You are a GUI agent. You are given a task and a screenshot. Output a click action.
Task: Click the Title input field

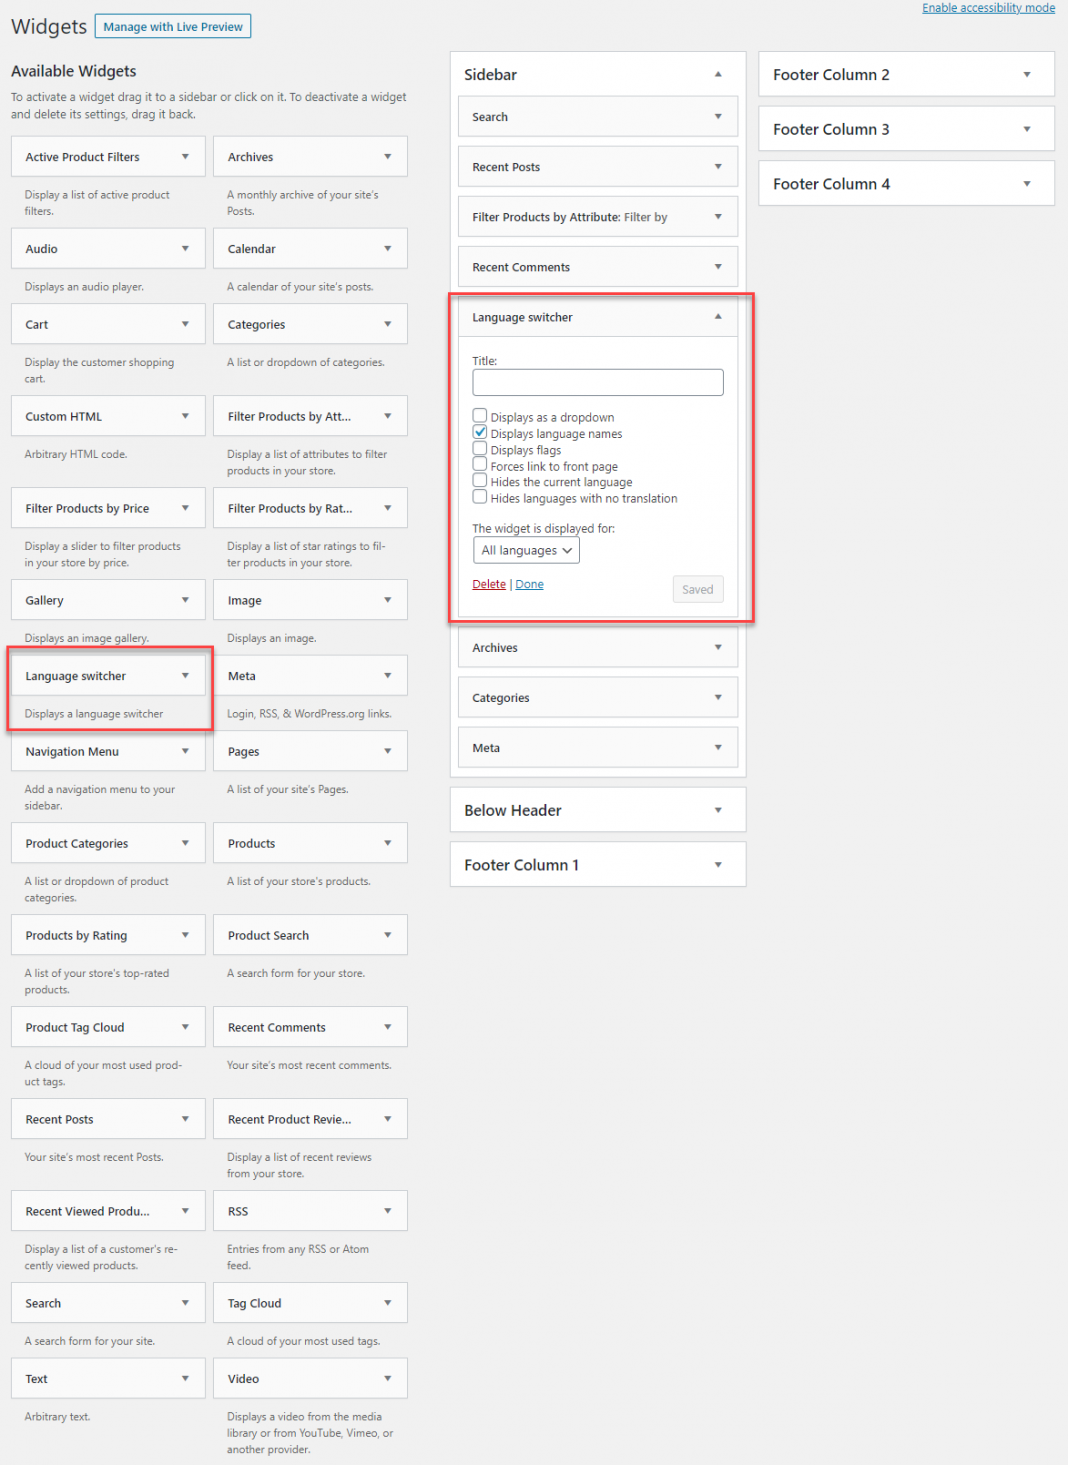point(597,382)
